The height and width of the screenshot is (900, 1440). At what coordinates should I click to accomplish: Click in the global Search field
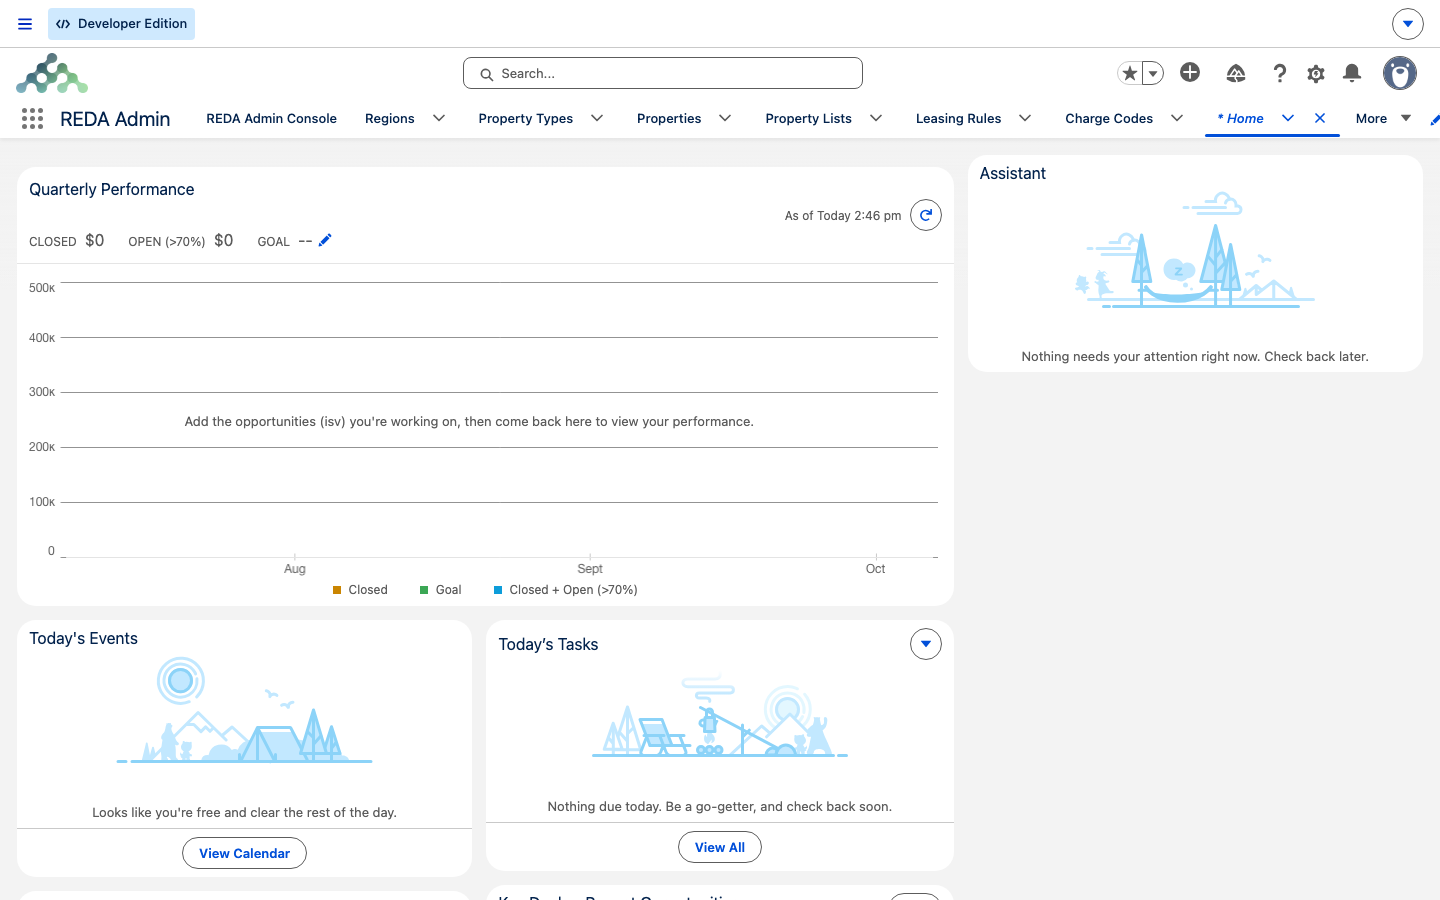[663, 73]
